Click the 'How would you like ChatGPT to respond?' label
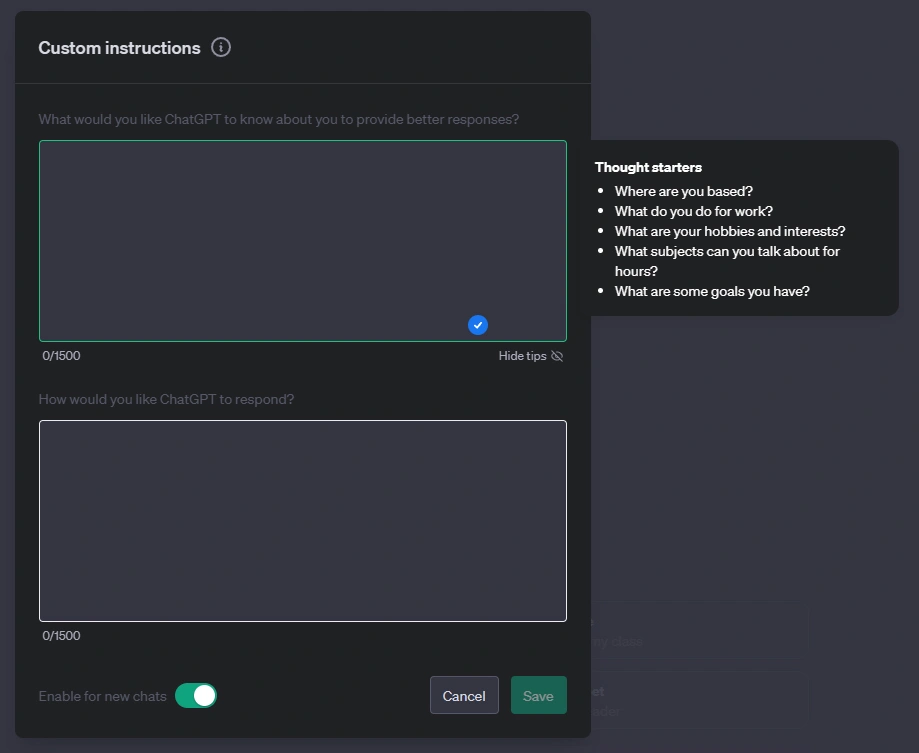Screen dimensions: 919x753 click(x=166, y=400)
